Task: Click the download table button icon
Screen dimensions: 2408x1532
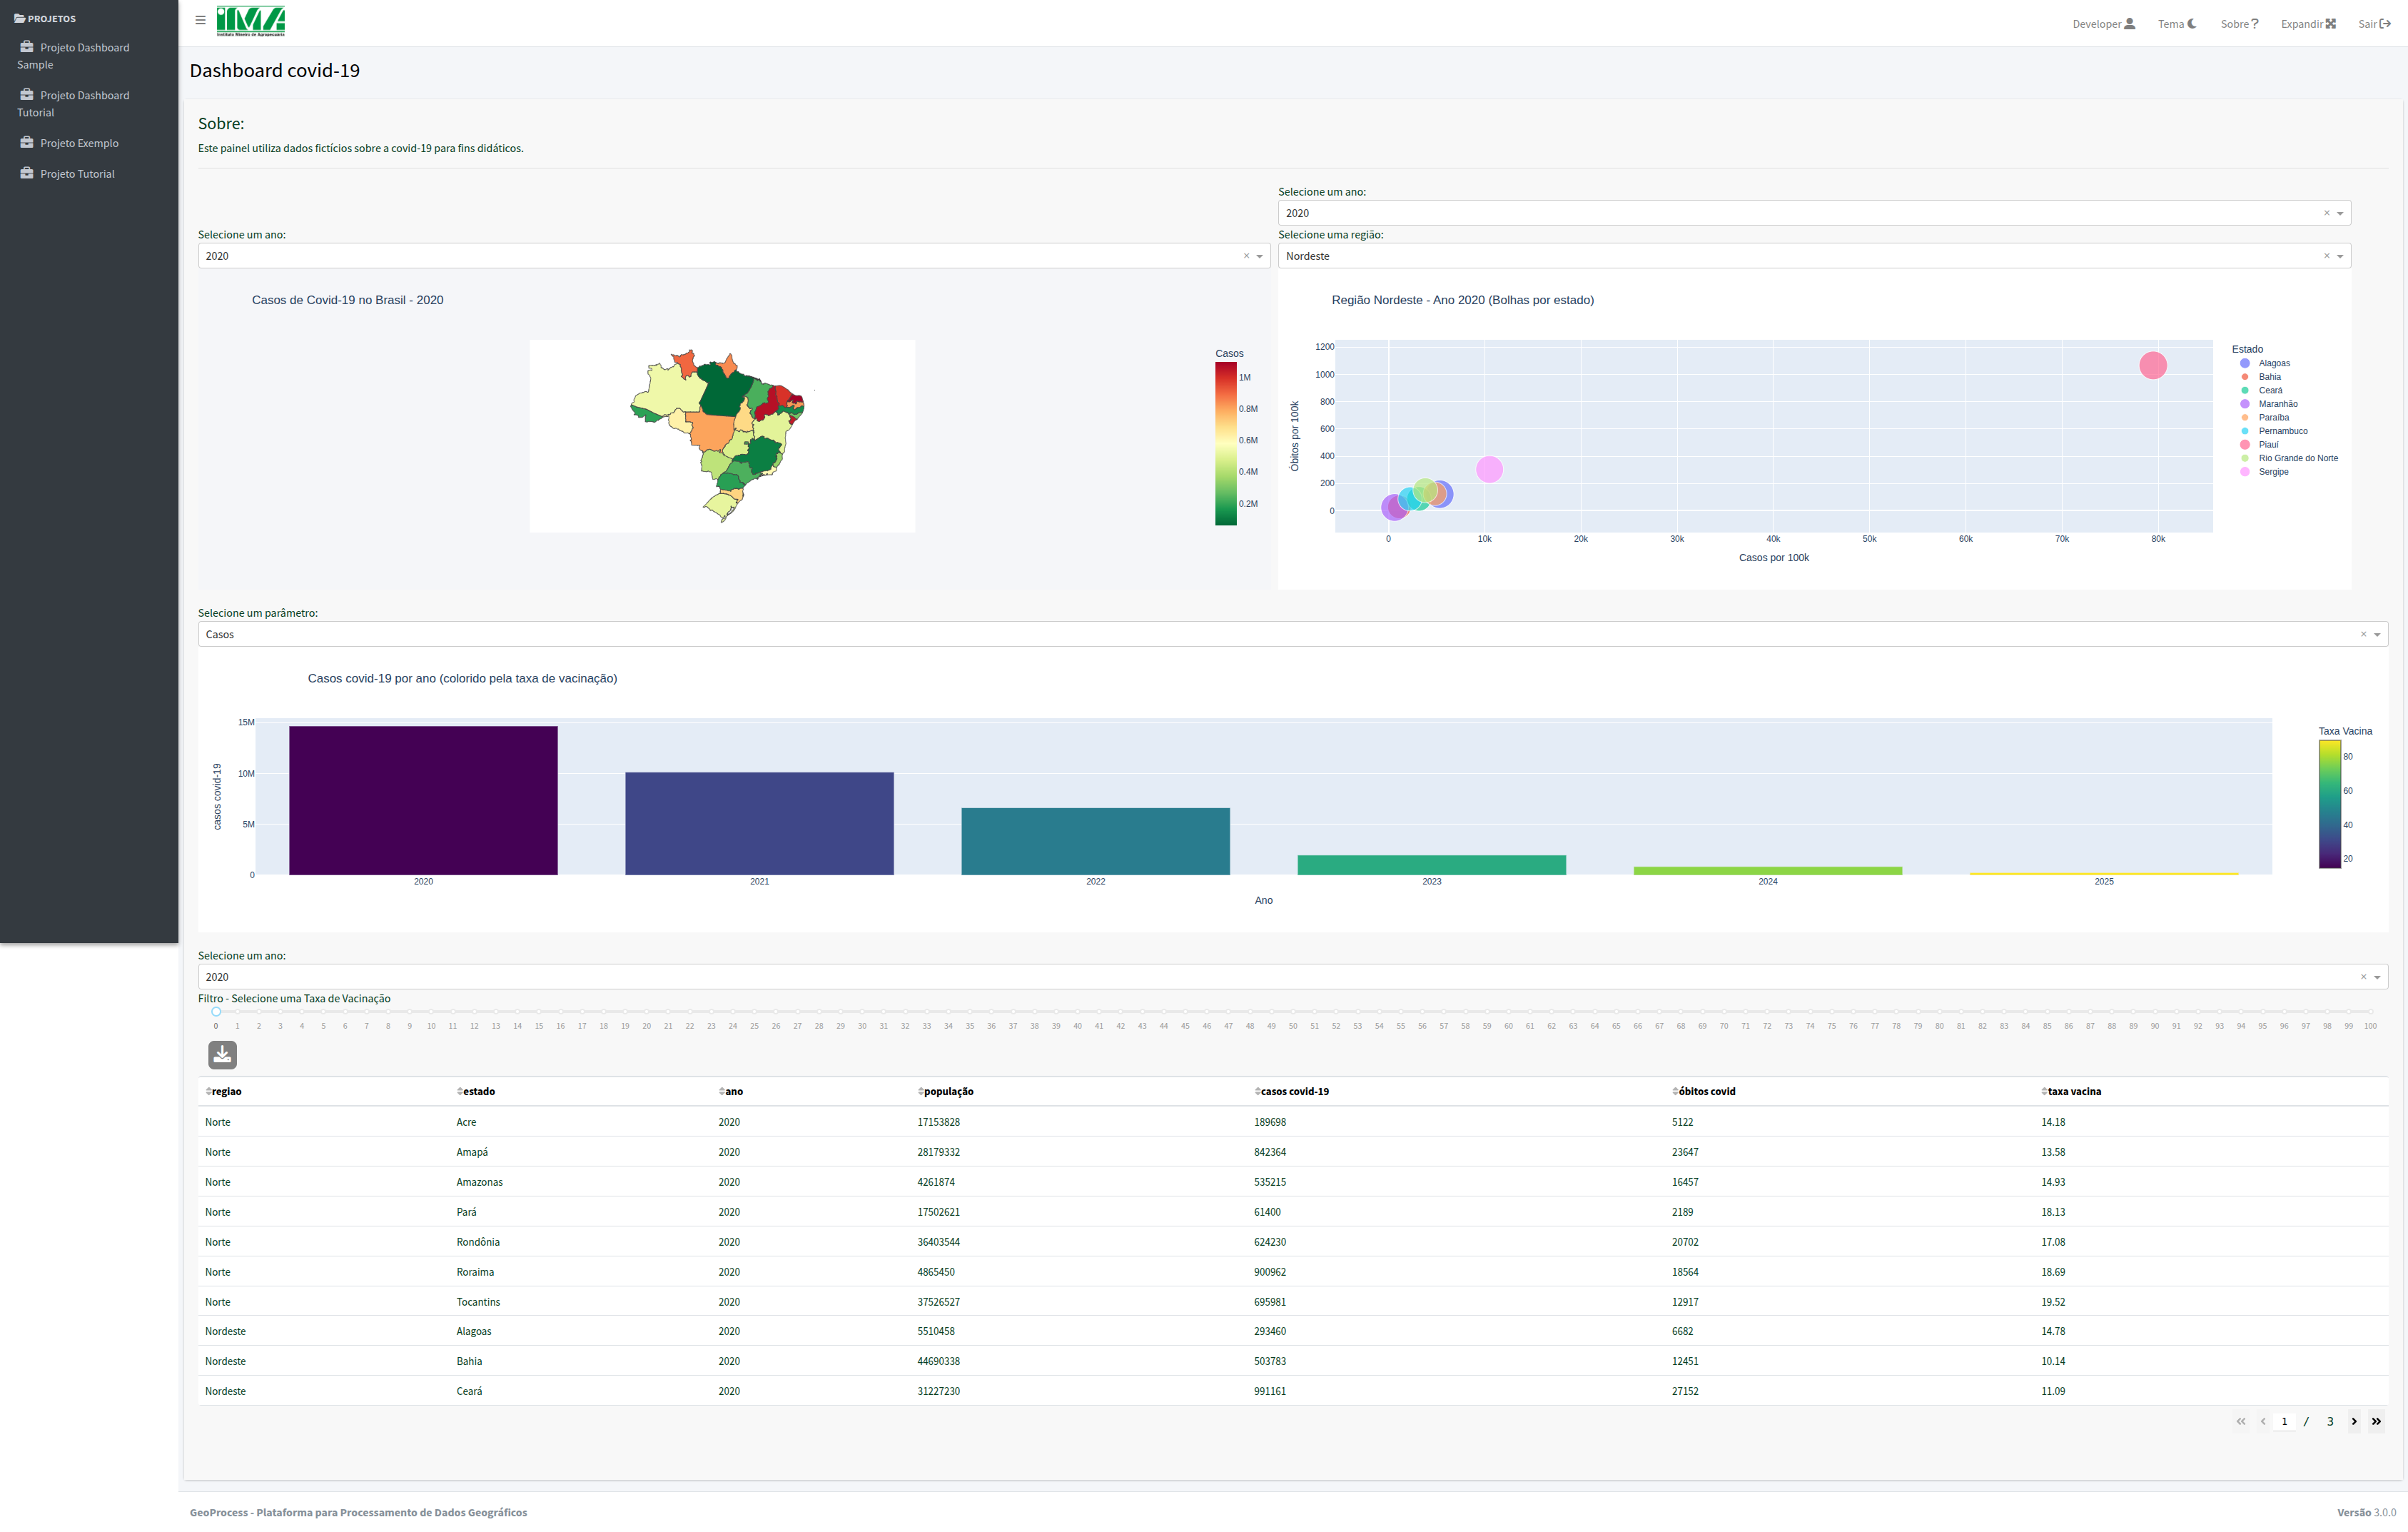Action: pyautogui.click(x=222, y=1054)
